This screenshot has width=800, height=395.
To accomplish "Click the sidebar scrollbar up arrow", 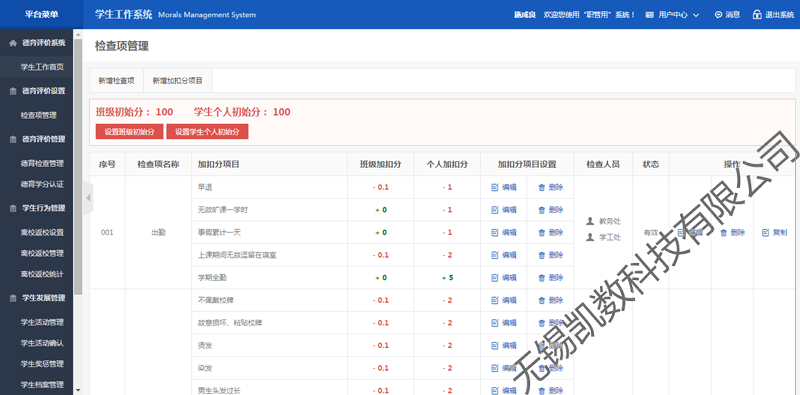I will (78, 35).
